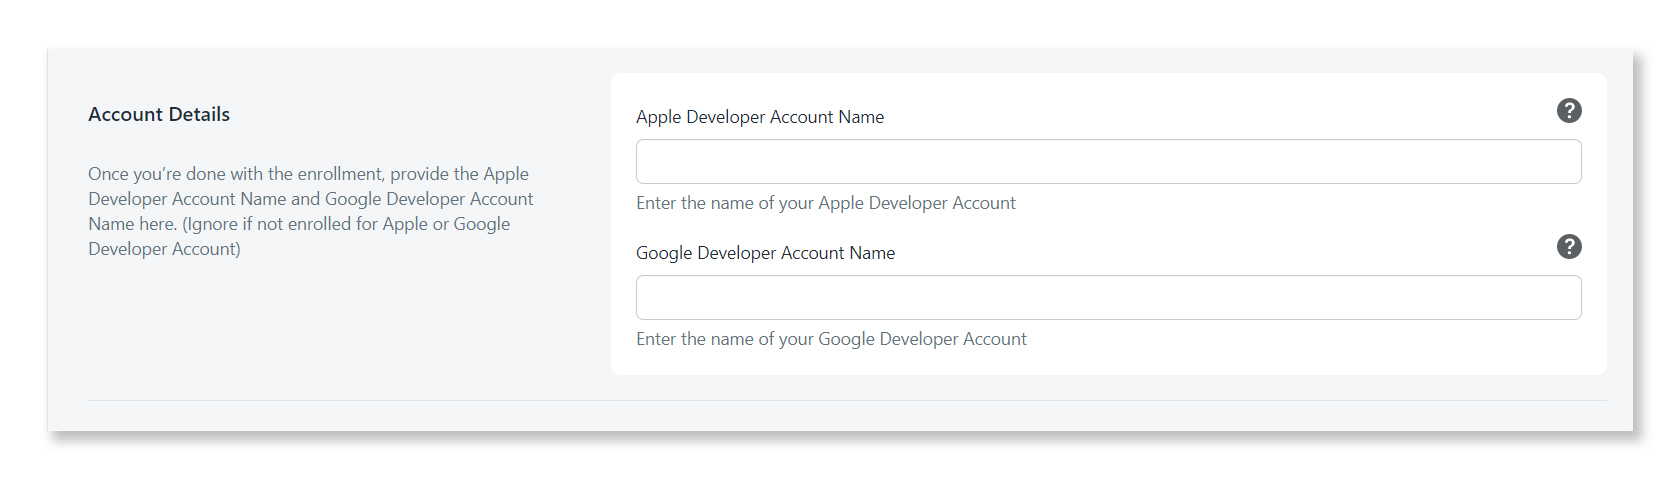Click 'Name here.' in the description paragraph

(x=132, y=224)
